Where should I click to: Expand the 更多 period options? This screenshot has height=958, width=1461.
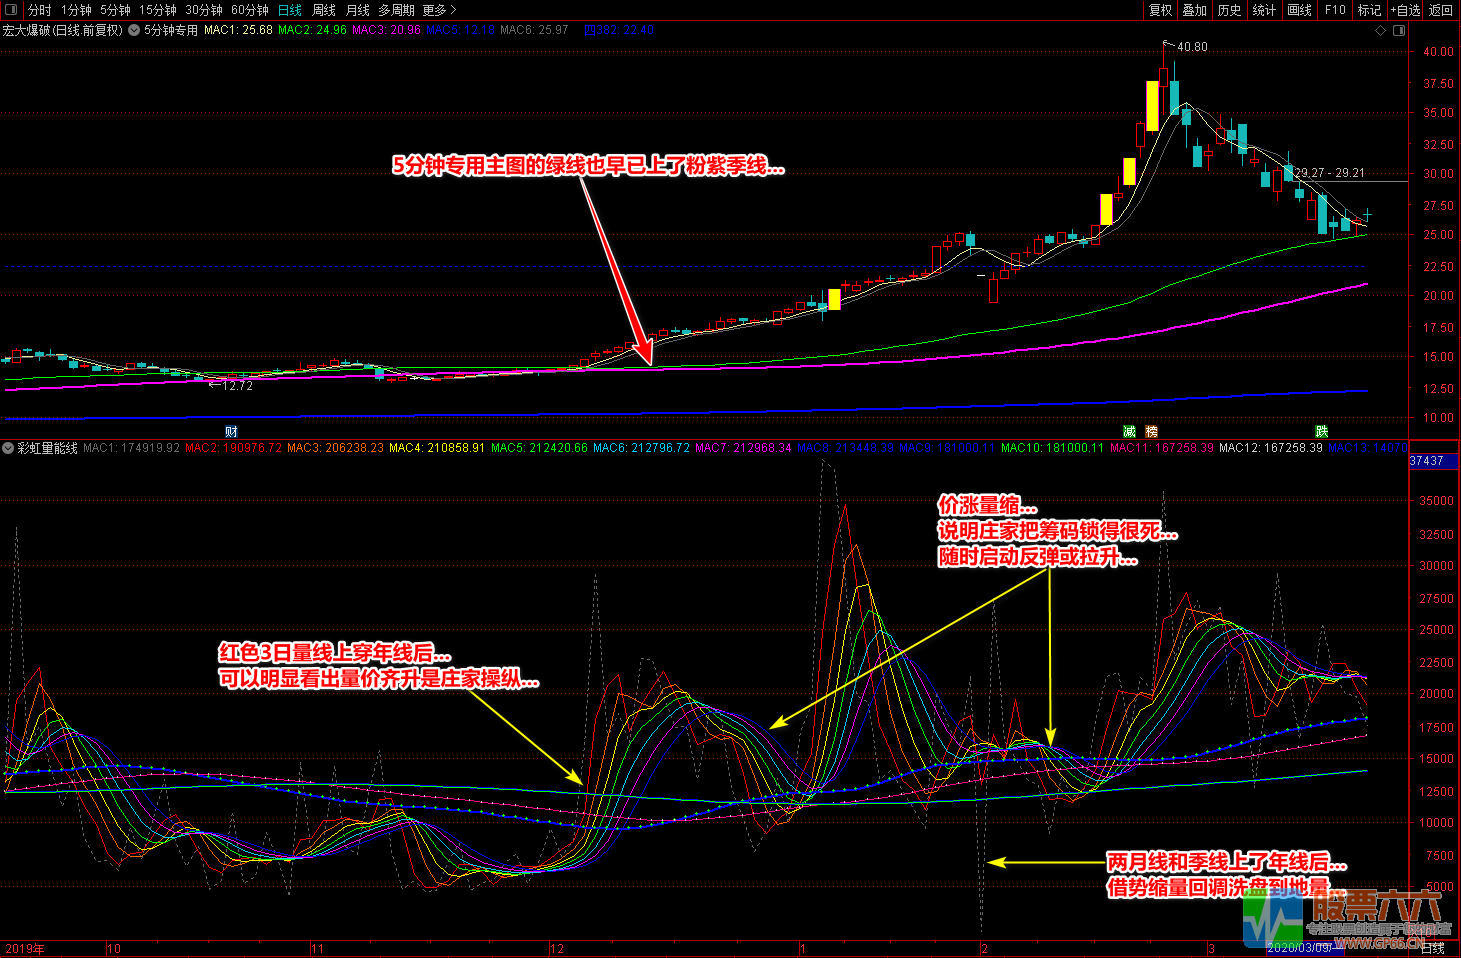[x=439, y=10]
